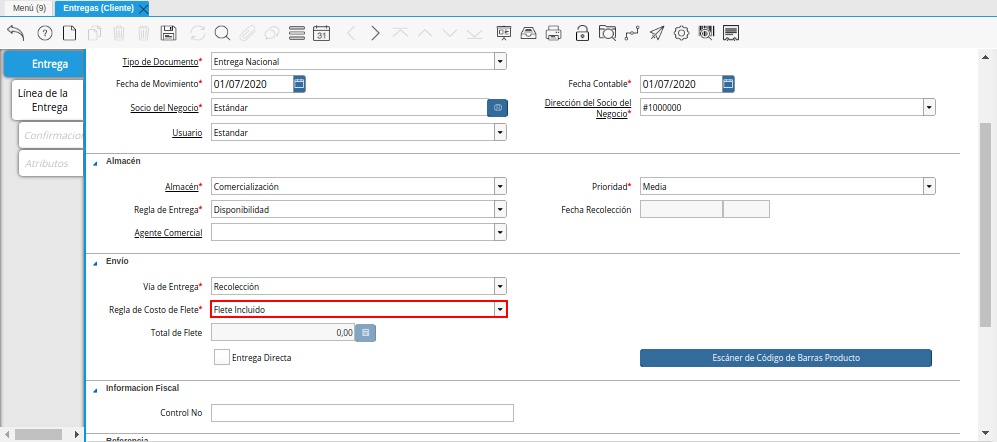Click the archive tray icon
This screenshot has height=442, width=997.
[528, 33]
